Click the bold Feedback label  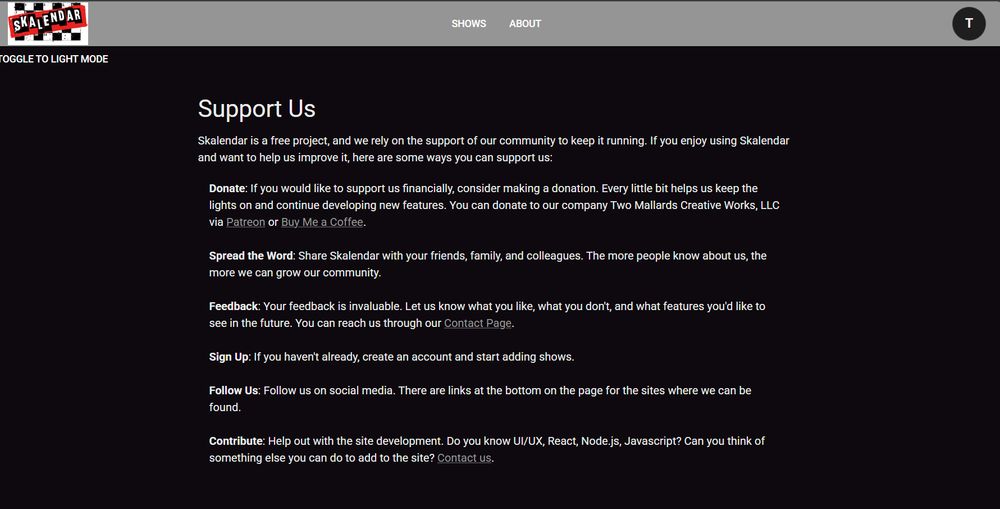coord(233,306)
